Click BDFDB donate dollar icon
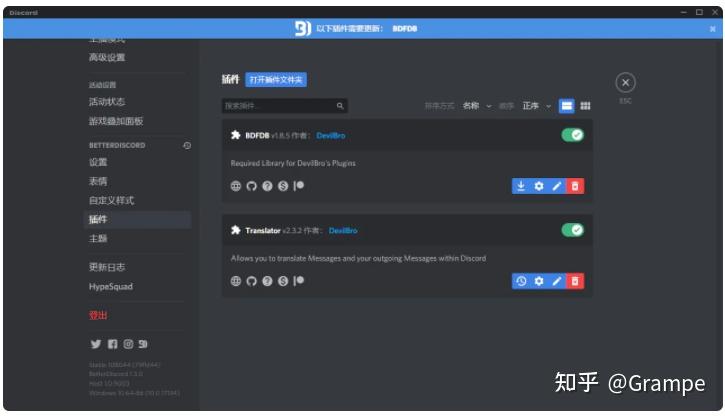This screenshot has height=417, width=725. (283, 186)
